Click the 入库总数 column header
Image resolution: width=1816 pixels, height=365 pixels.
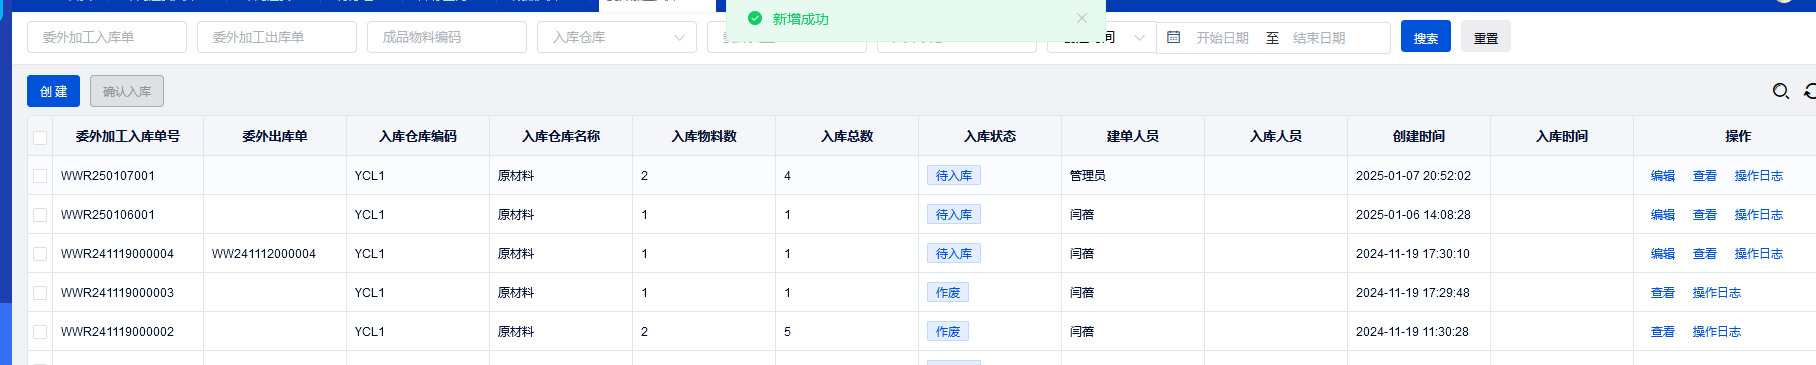[847, 136]
